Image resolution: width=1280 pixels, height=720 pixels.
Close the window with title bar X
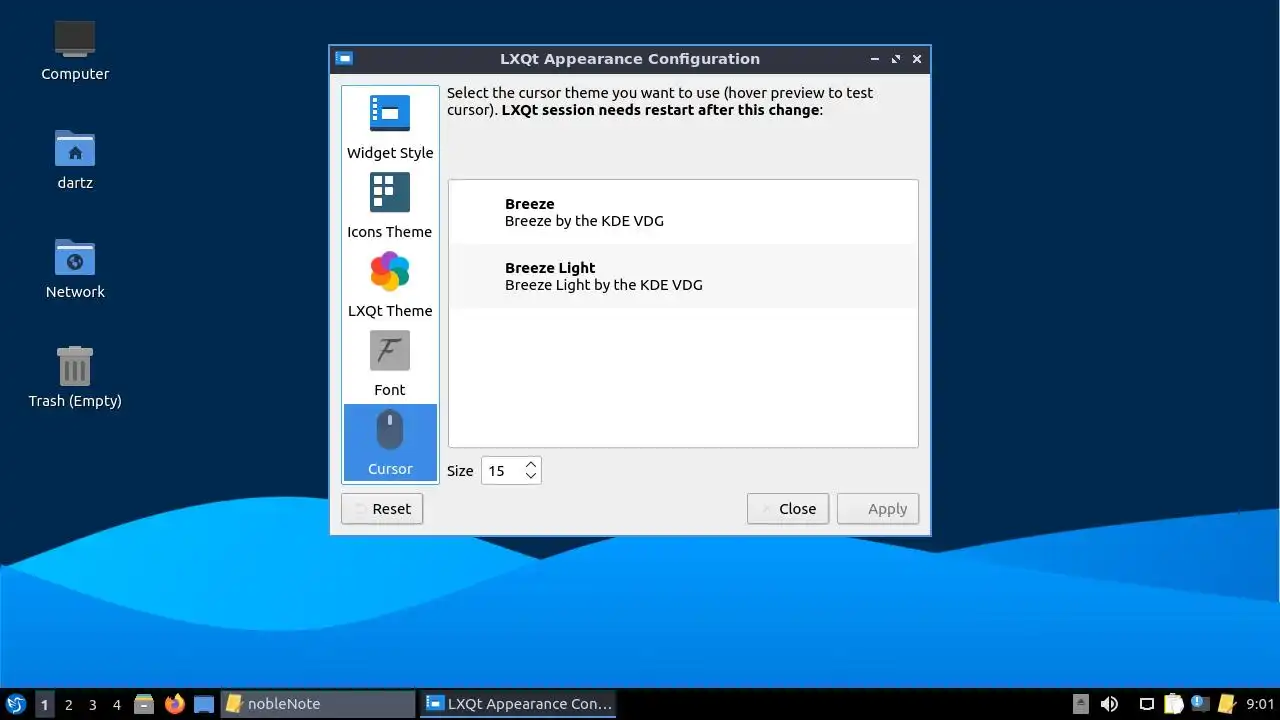pyautogui.click(x=917, y=59)
